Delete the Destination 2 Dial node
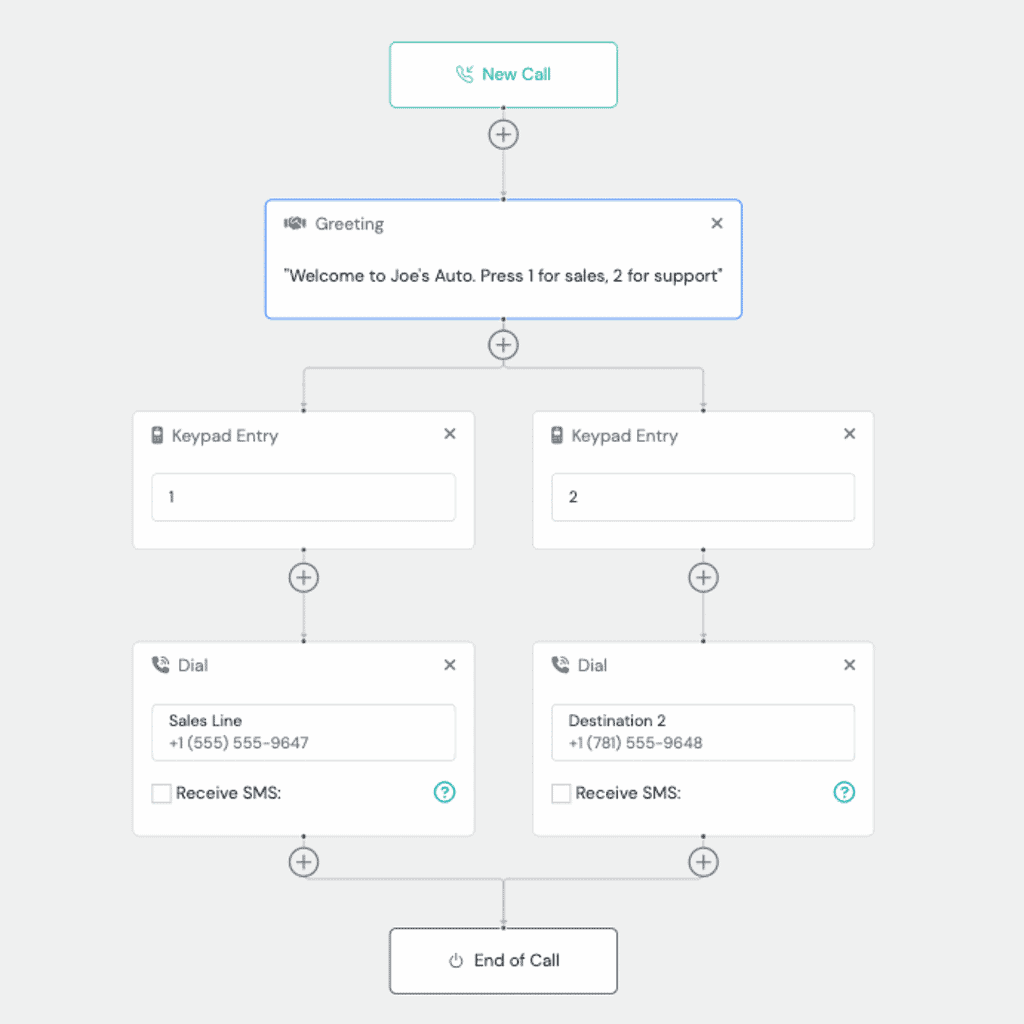This screenshot has width=1024, height=1024. tap(850, 665)
